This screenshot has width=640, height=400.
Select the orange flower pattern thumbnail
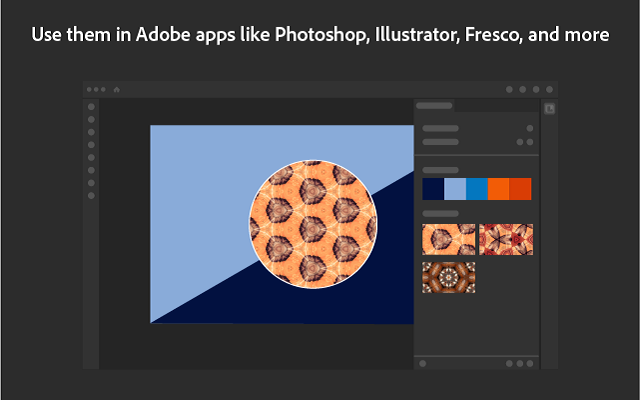tap(449, 239)
